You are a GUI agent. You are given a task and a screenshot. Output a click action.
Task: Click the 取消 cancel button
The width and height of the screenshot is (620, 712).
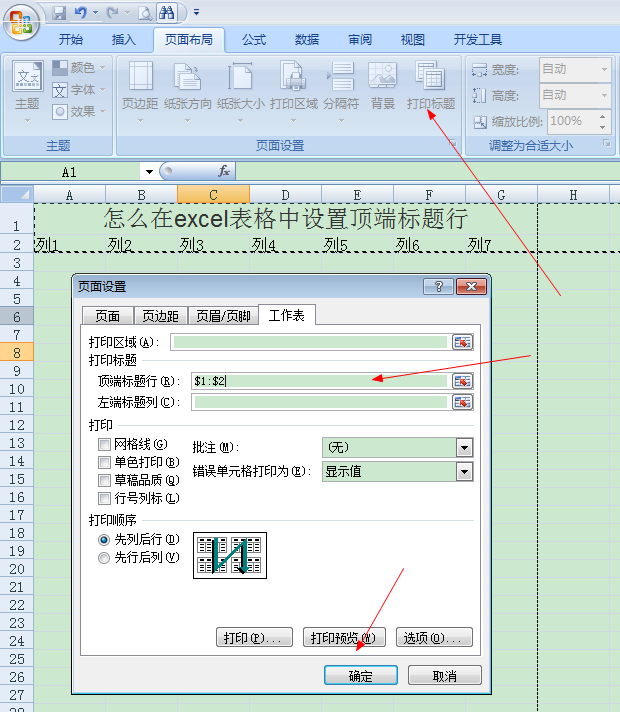pyautogui.click(x=444, y=675)
